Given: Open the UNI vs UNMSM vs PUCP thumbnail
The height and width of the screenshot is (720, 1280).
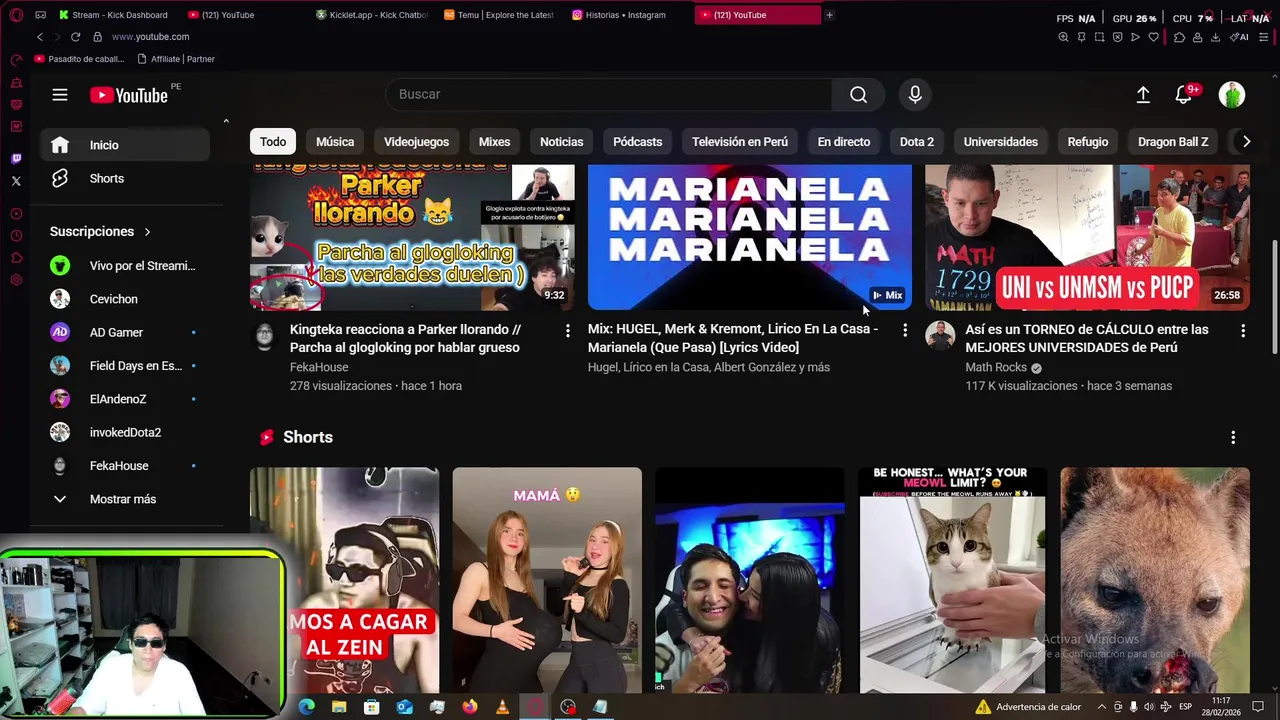Looking at the screenshot, I should [1087, 238].
